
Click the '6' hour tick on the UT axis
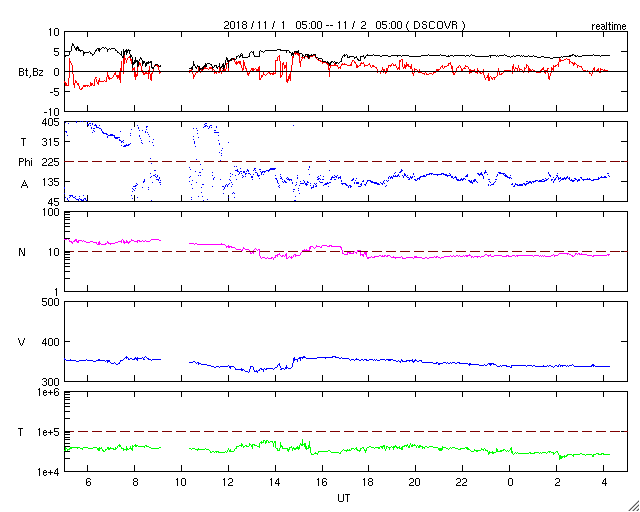pyautogui.click(x=88, y=483)
